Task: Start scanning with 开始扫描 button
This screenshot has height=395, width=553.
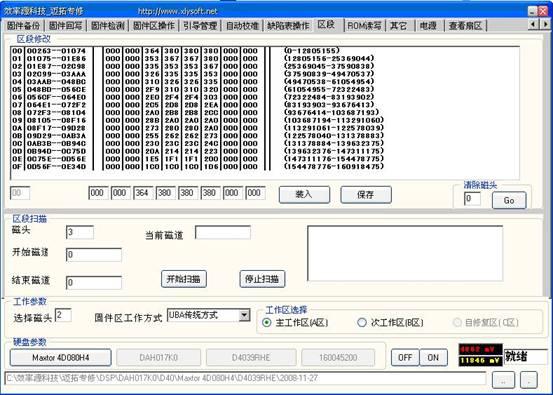Action: [184, 279]
